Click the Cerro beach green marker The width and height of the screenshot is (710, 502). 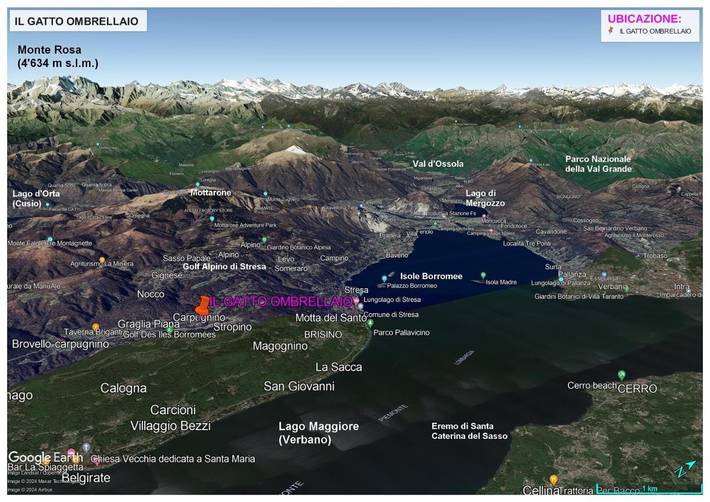pyautogui.click(x=621, y=375)
